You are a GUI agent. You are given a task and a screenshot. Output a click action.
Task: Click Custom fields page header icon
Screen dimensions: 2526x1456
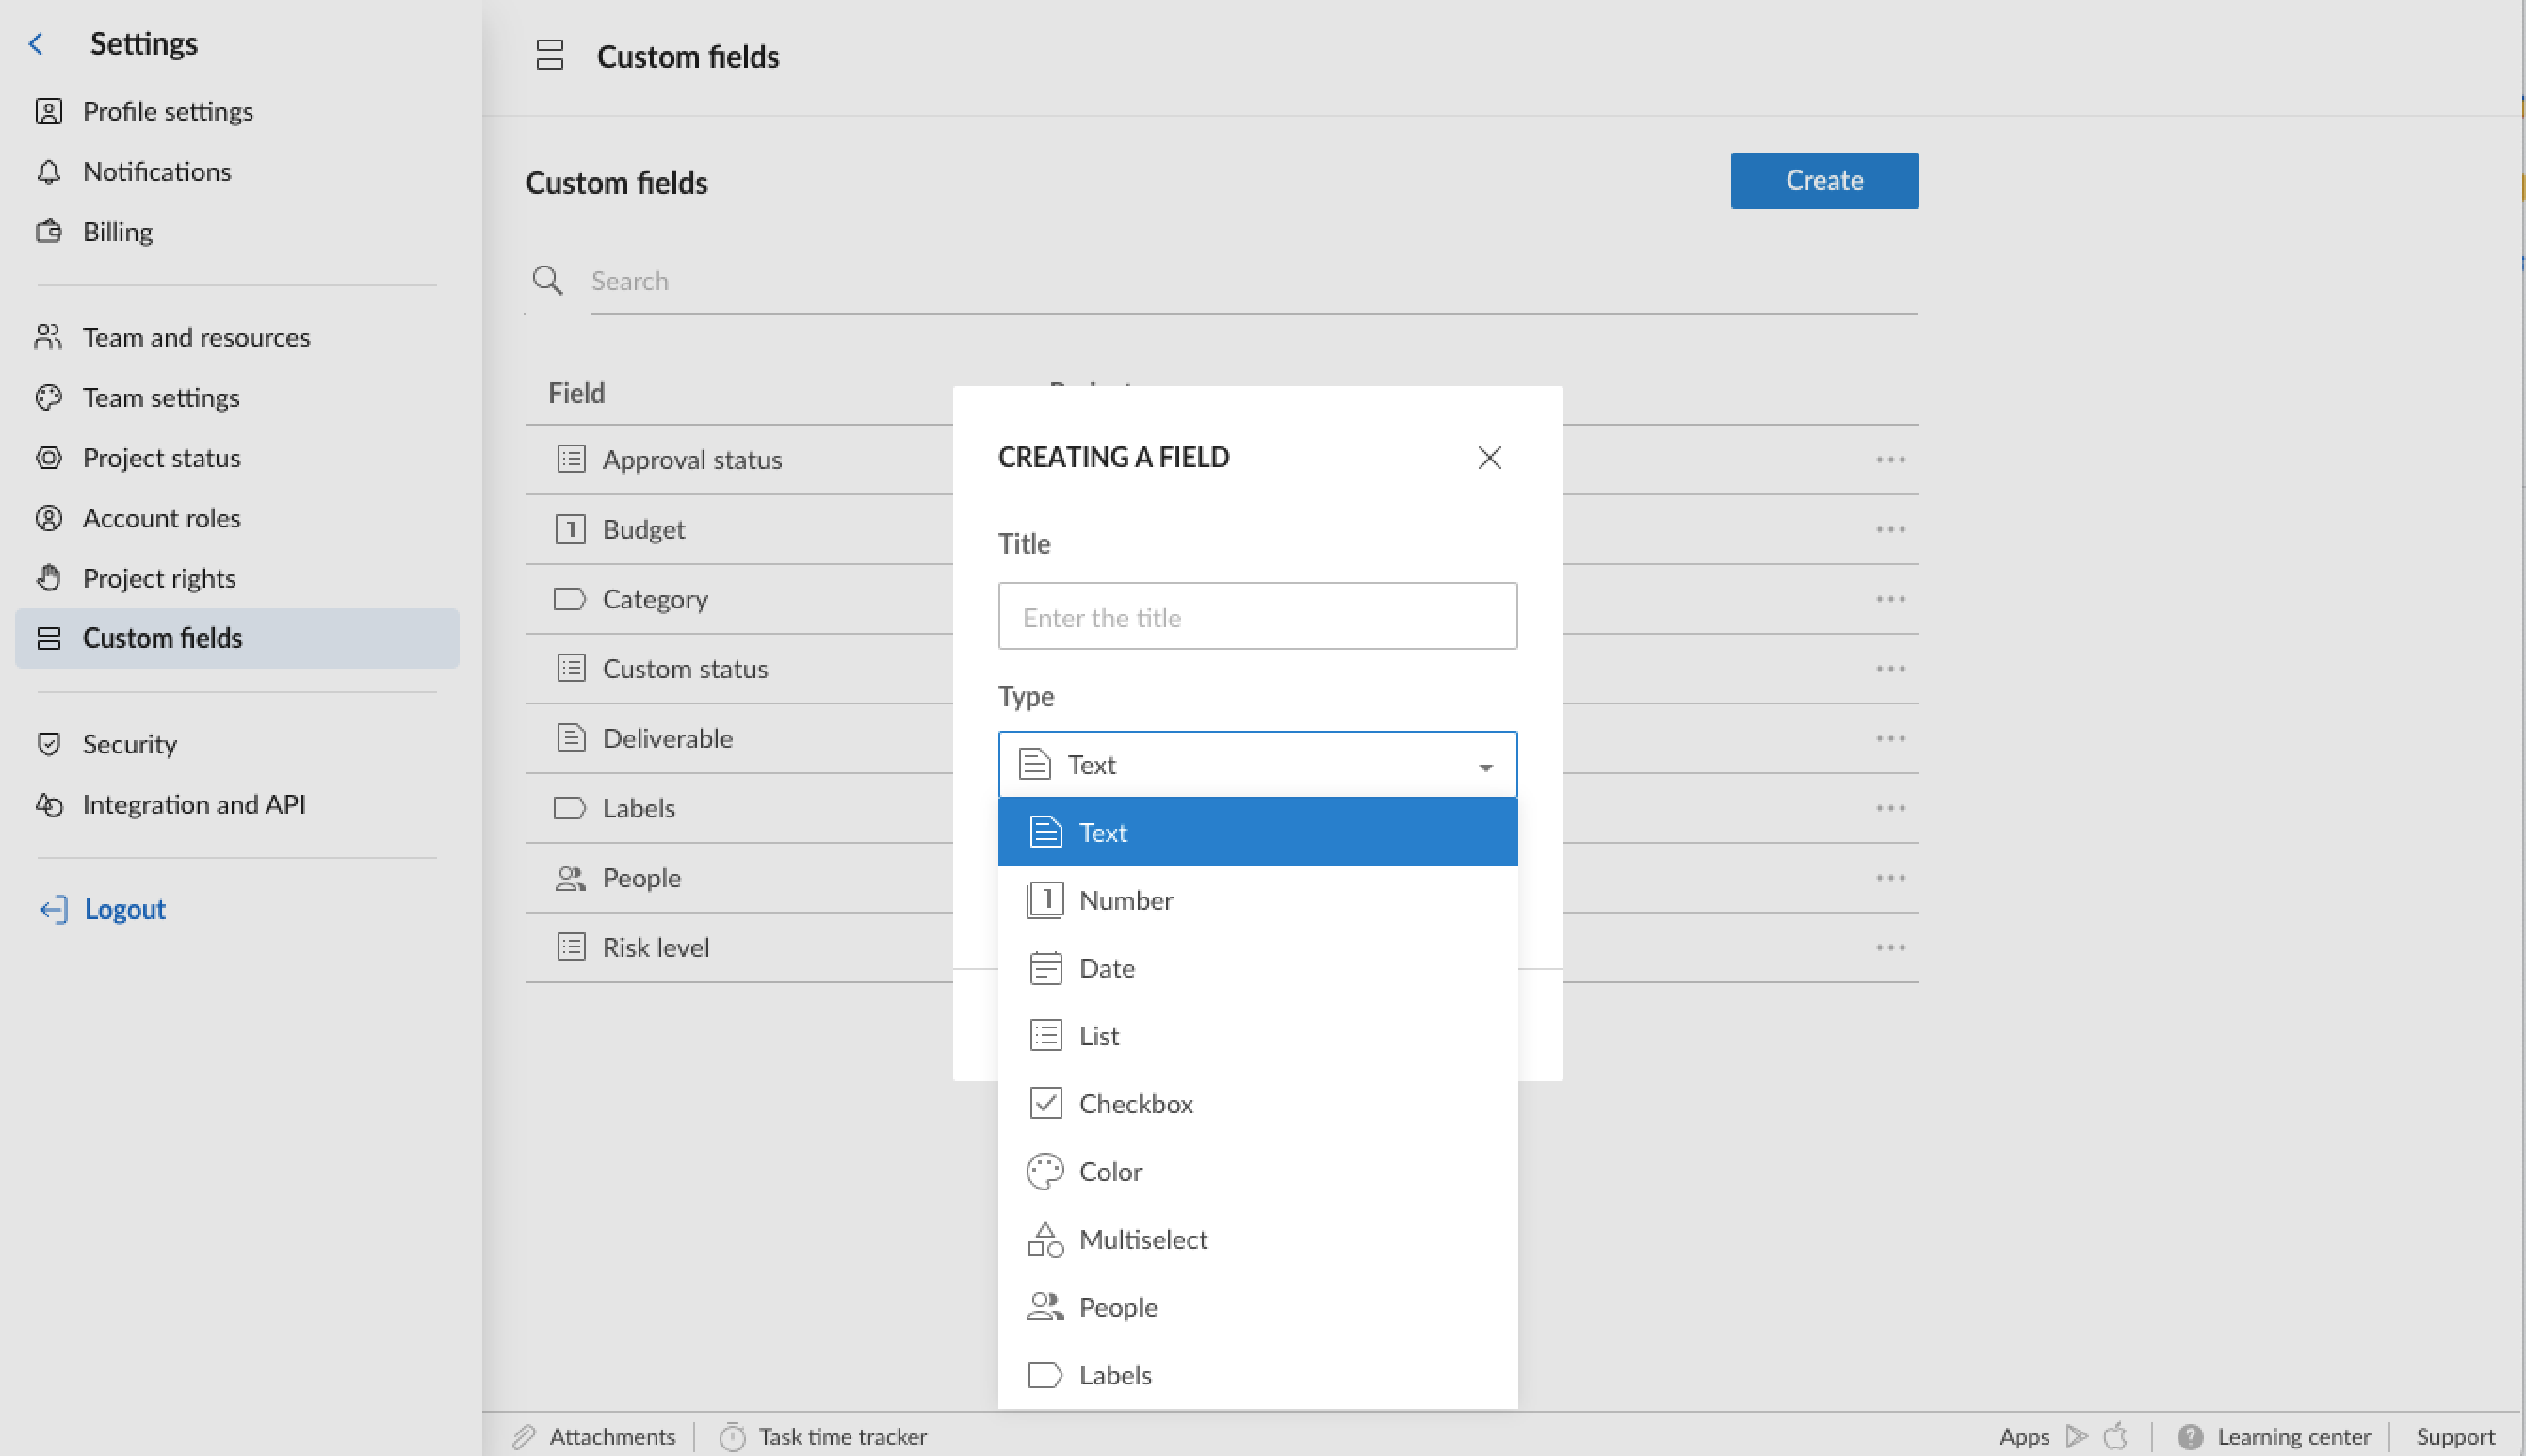549,55
